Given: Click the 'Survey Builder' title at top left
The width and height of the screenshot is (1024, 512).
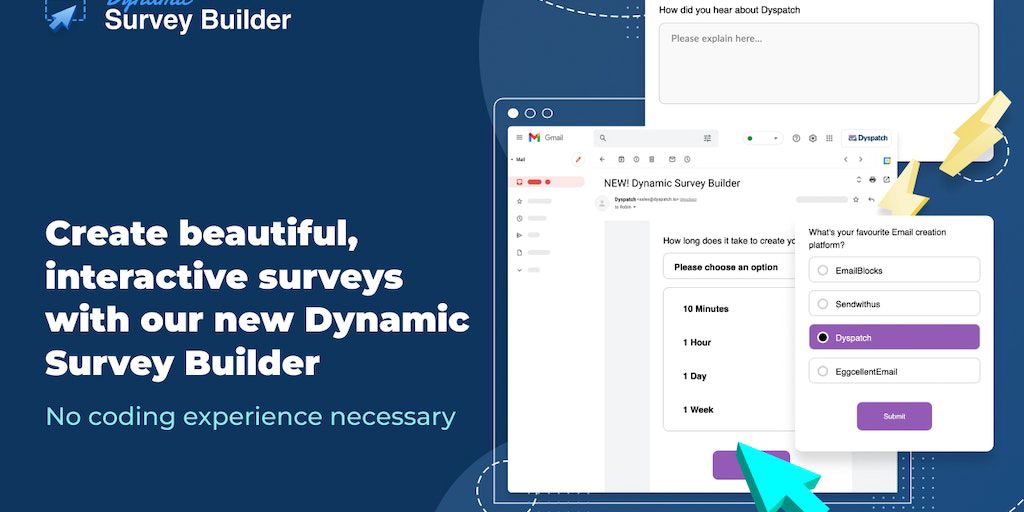Looking at the screenshot, I should coord(197,20).
